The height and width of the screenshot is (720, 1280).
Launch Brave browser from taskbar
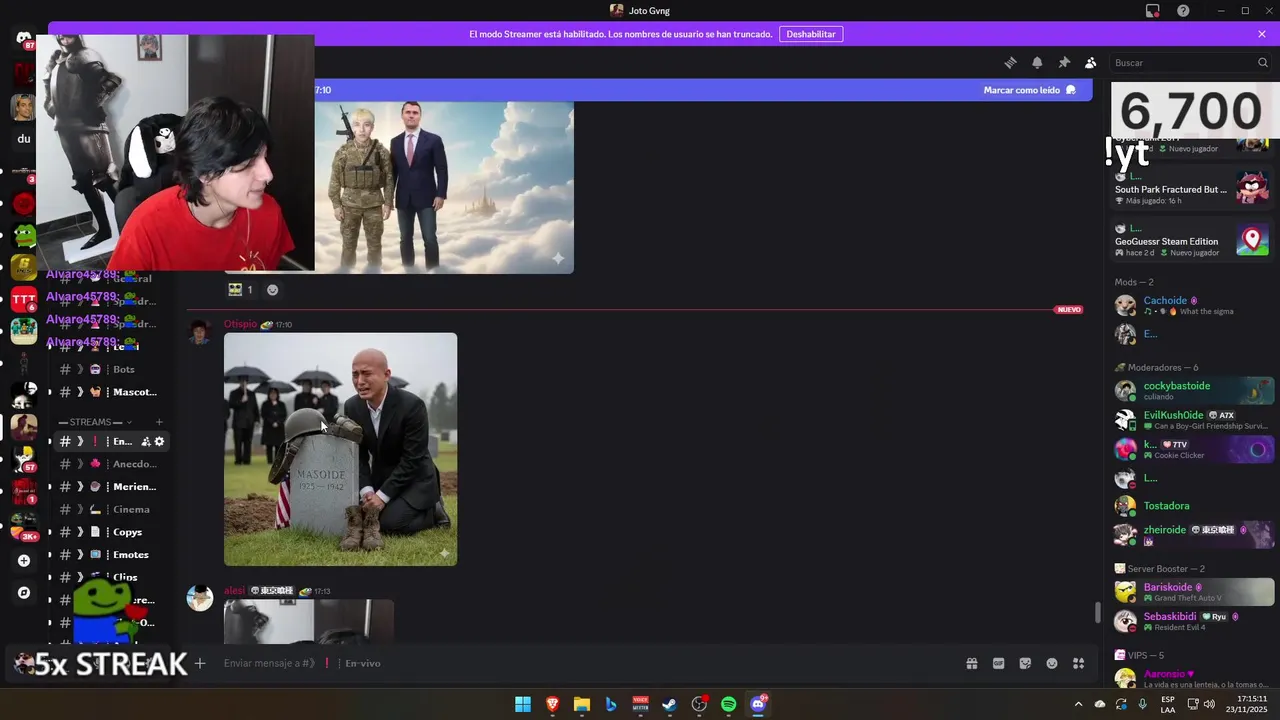click(x=552, y=704)
